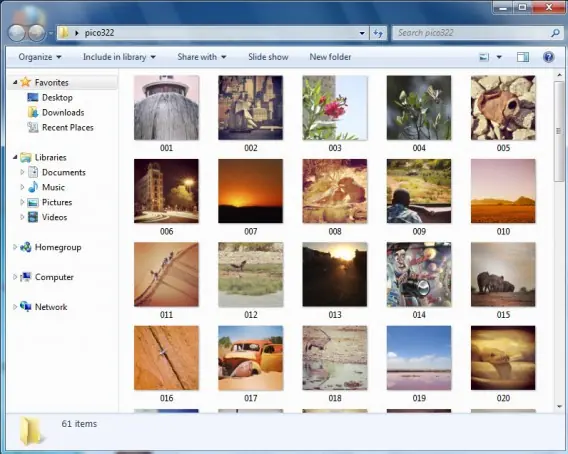Start the Slide show
Image resolution: width=568 pixels, height=454 pixels.
click(x=268, y=57)
